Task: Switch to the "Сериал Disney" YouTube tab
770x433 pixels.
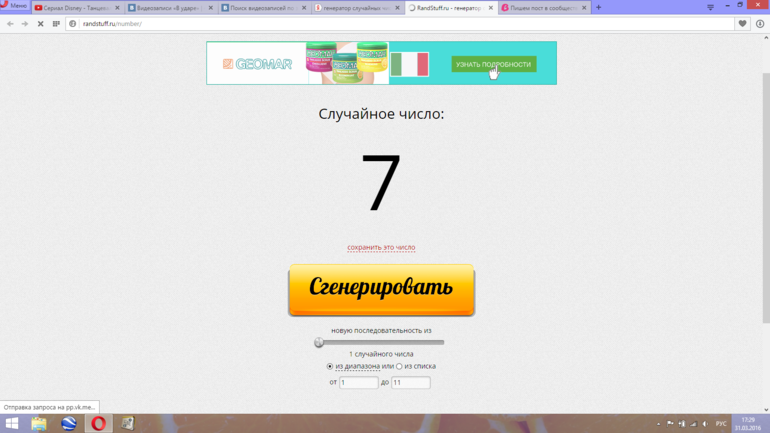Action: 73,8
